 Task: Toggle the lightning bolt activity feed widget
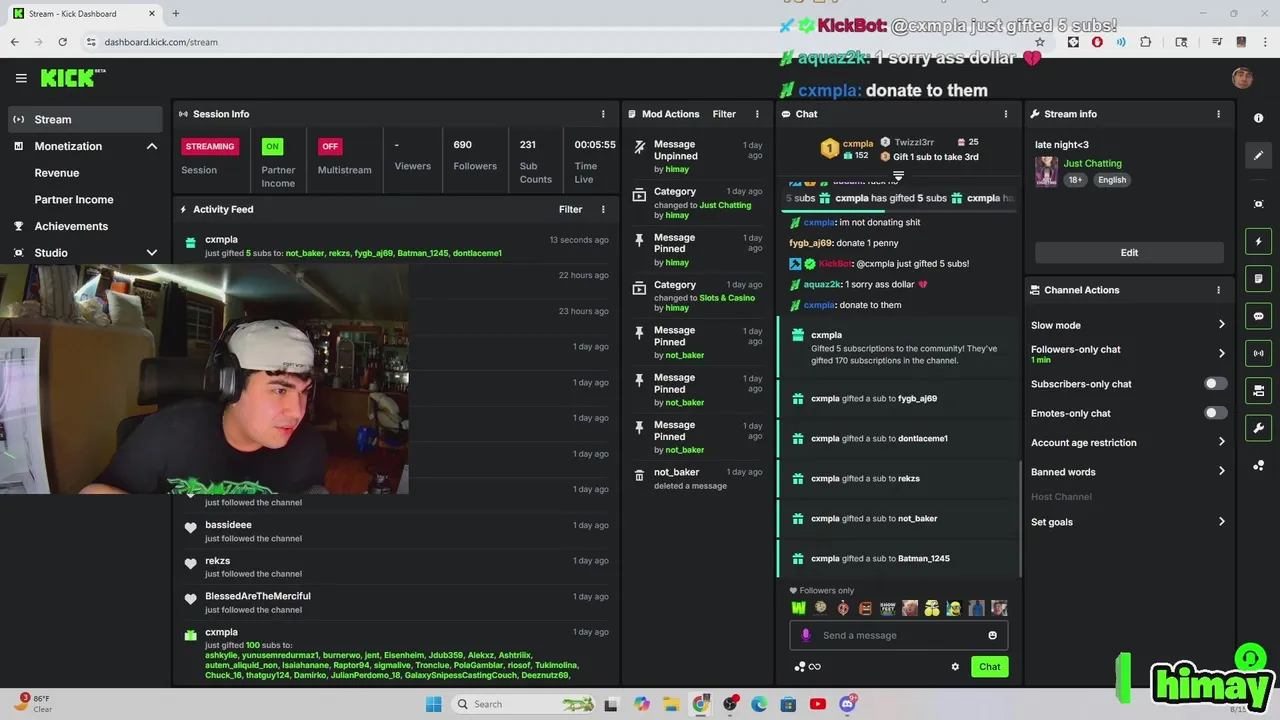pos(1258,241)
